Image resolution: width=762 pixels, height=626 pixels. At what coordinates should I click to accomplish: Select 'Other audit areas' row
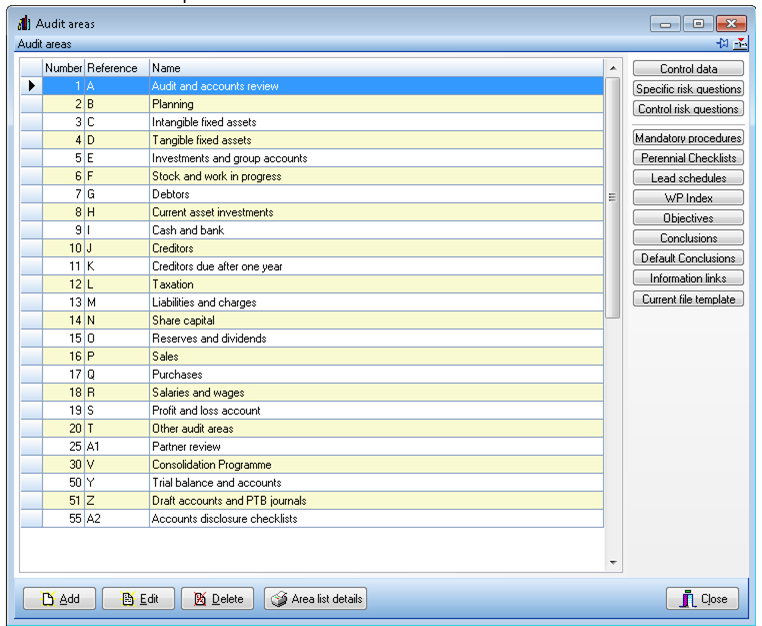point(312,429)
